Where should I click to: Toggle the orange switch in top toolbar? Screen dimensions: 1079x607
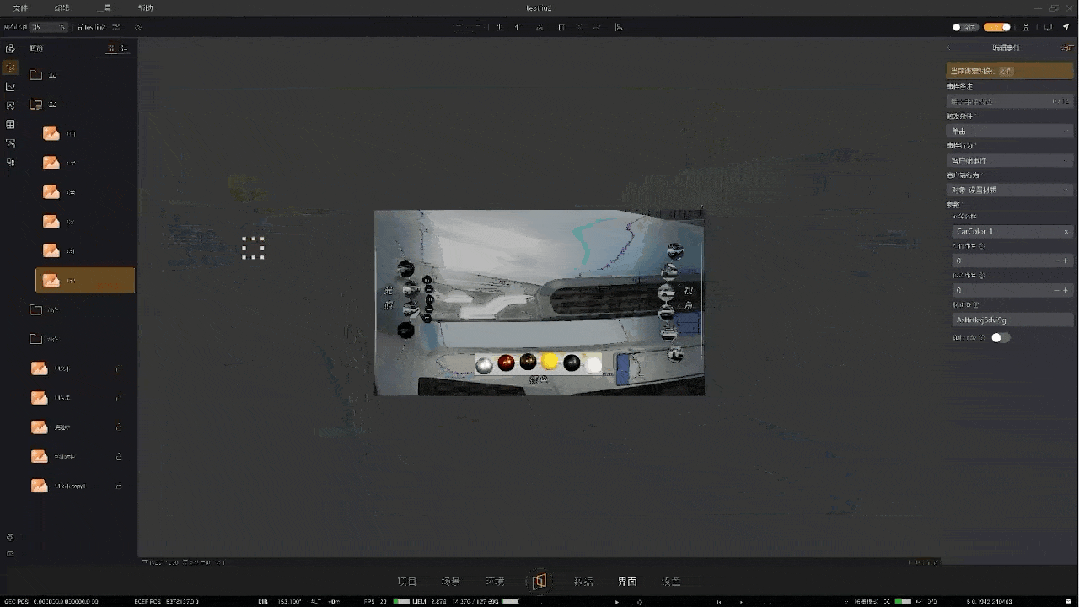[x=997, y=27]
